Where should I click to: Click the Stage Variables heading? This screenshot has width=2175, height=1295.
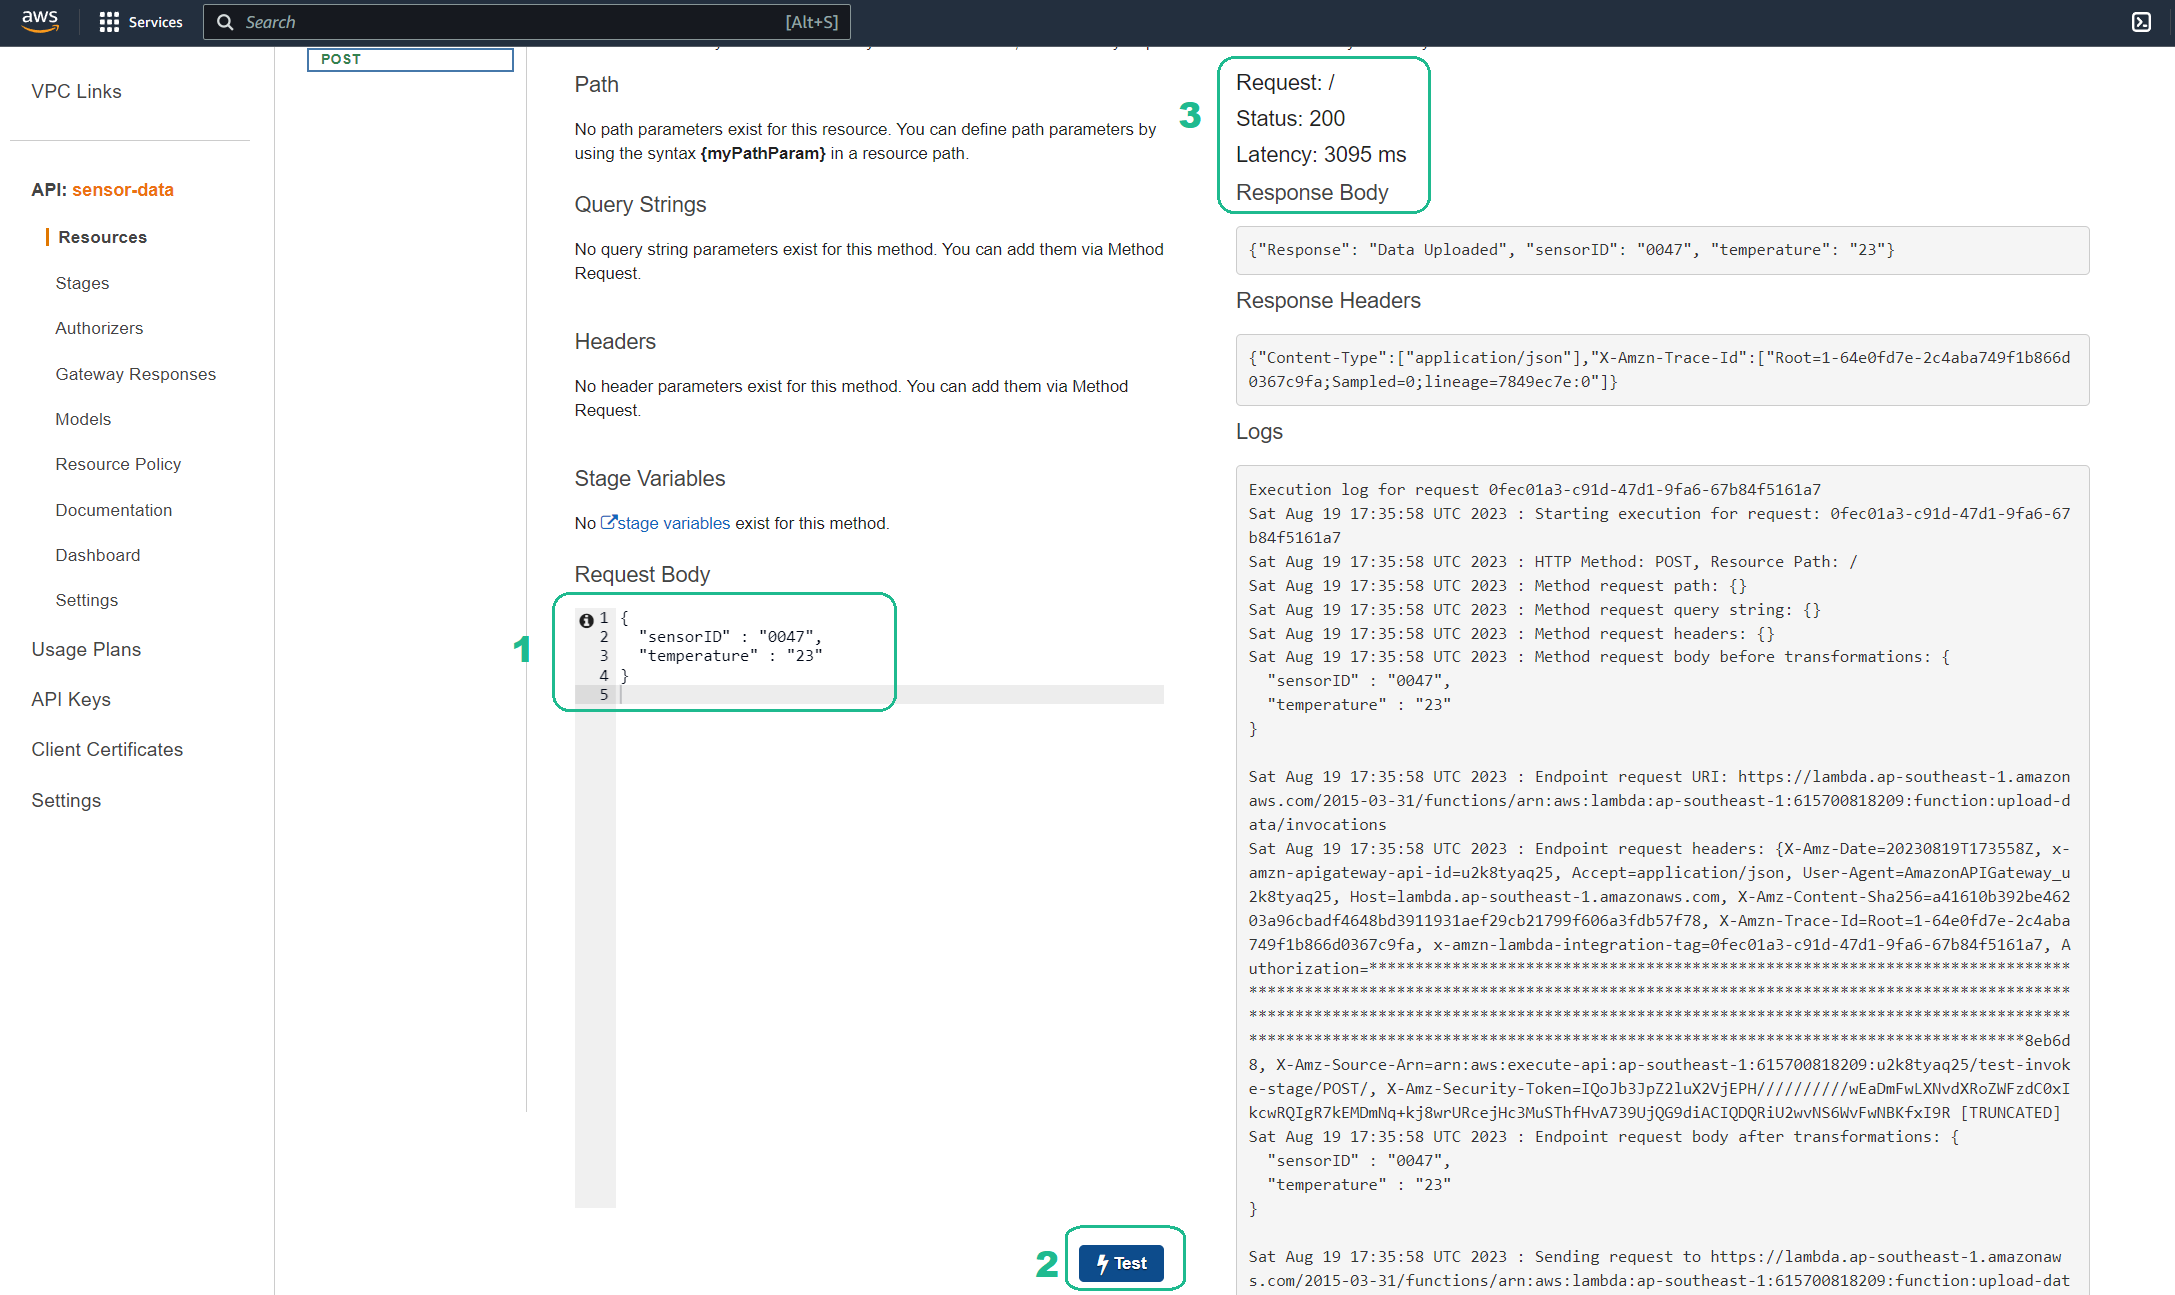[649, 479]
